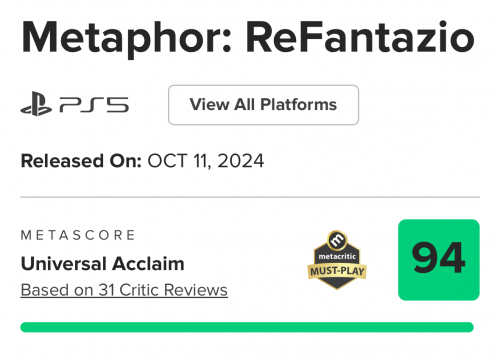The width and height of the screenshot is (500, 362).
Task: Open the View All Platforms button
Action: [263, 105]
